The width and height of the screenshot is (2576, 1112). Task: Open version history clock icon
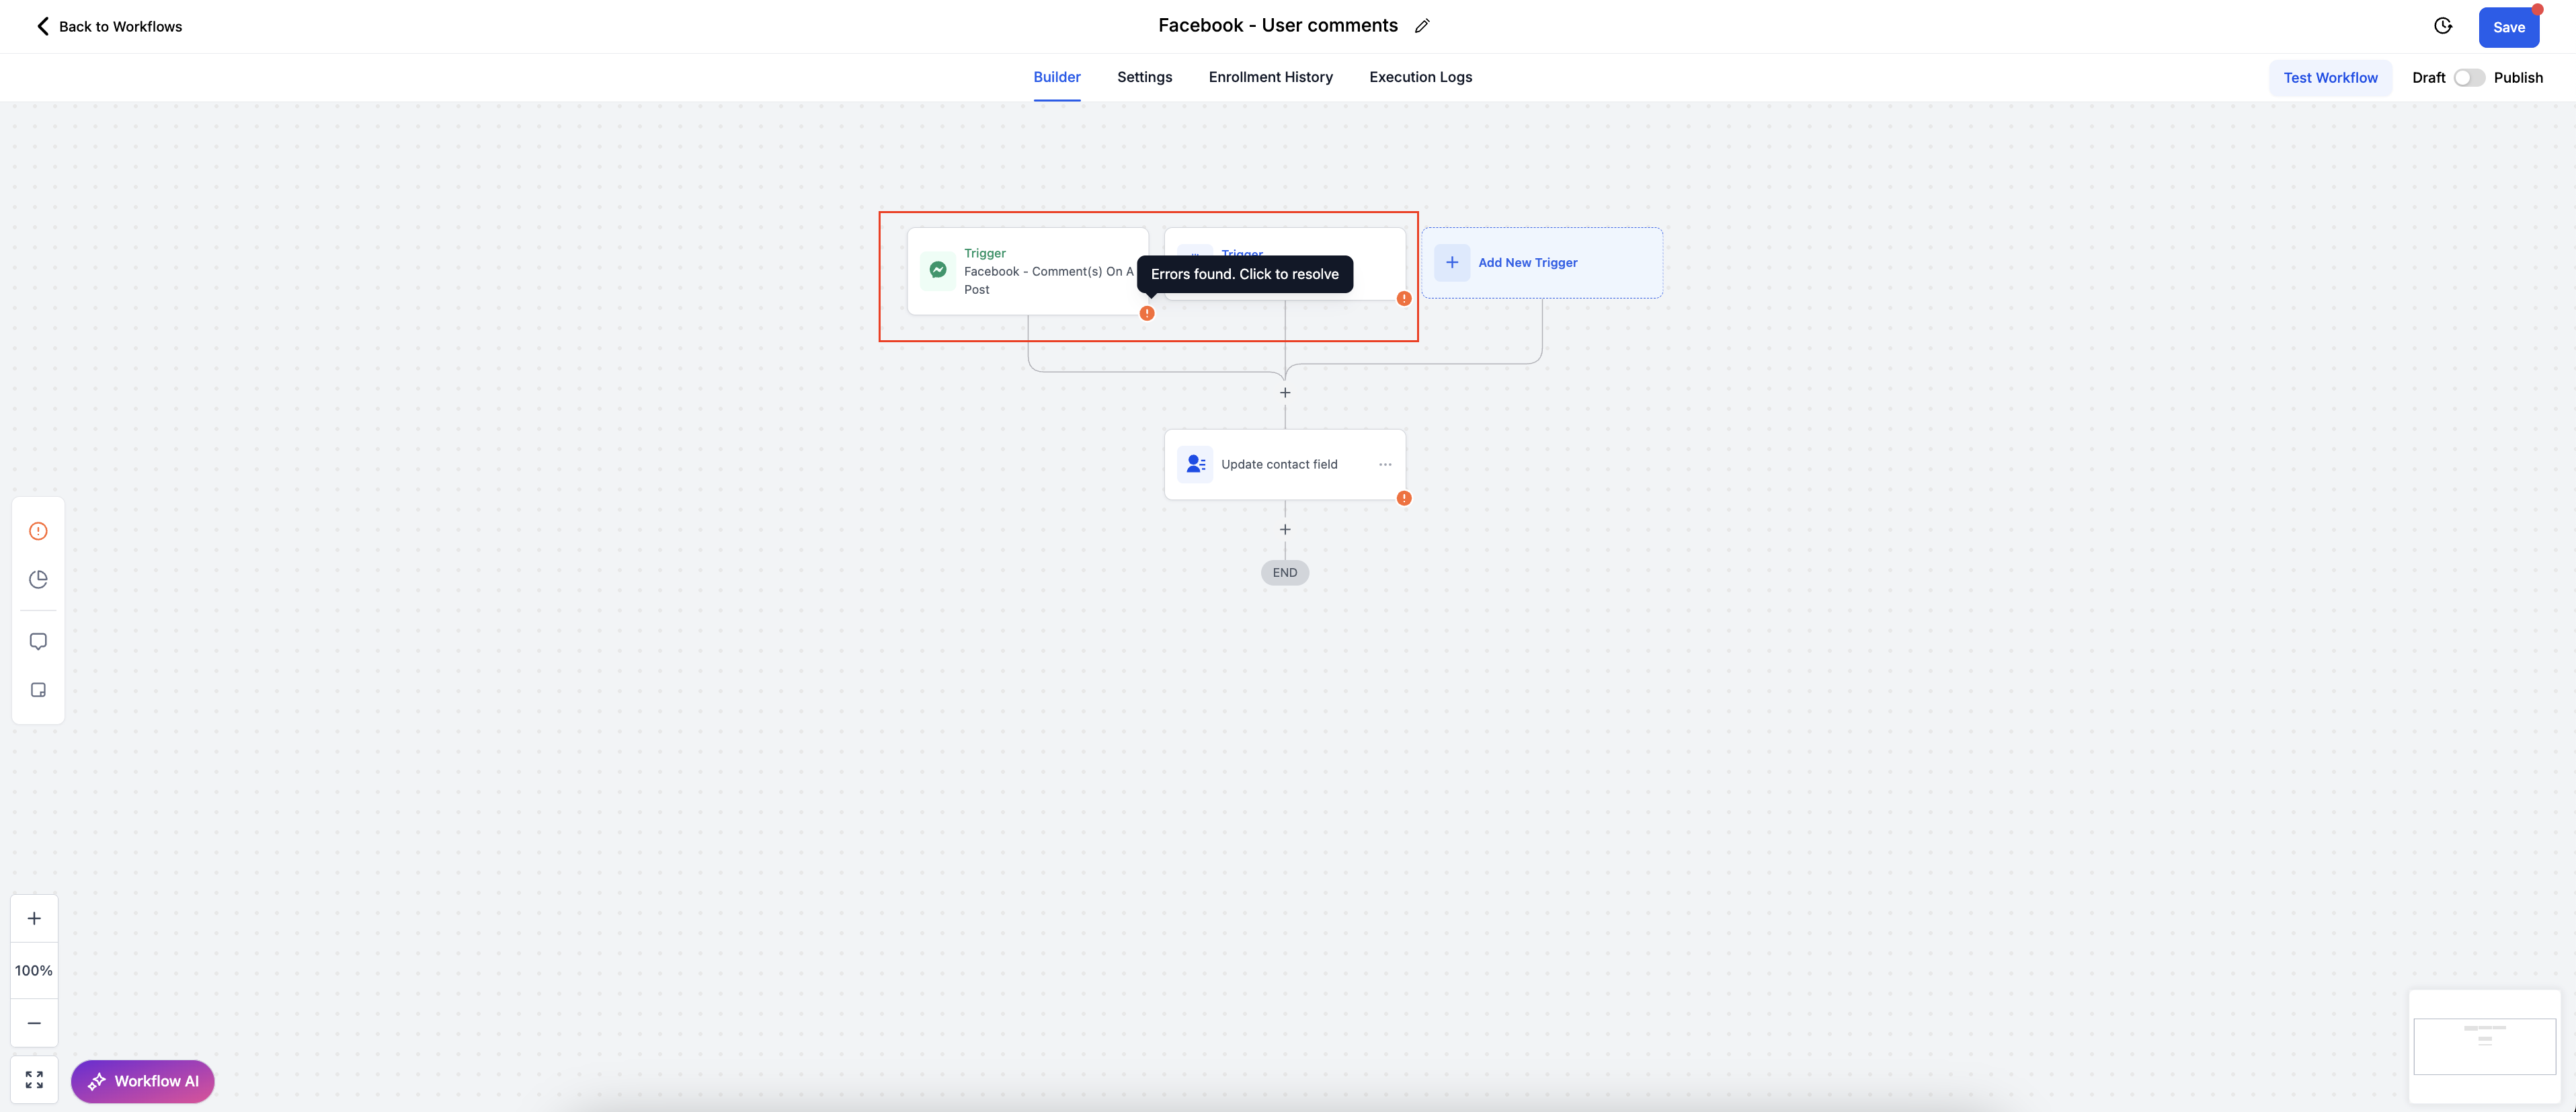[x=2443, y=26]
